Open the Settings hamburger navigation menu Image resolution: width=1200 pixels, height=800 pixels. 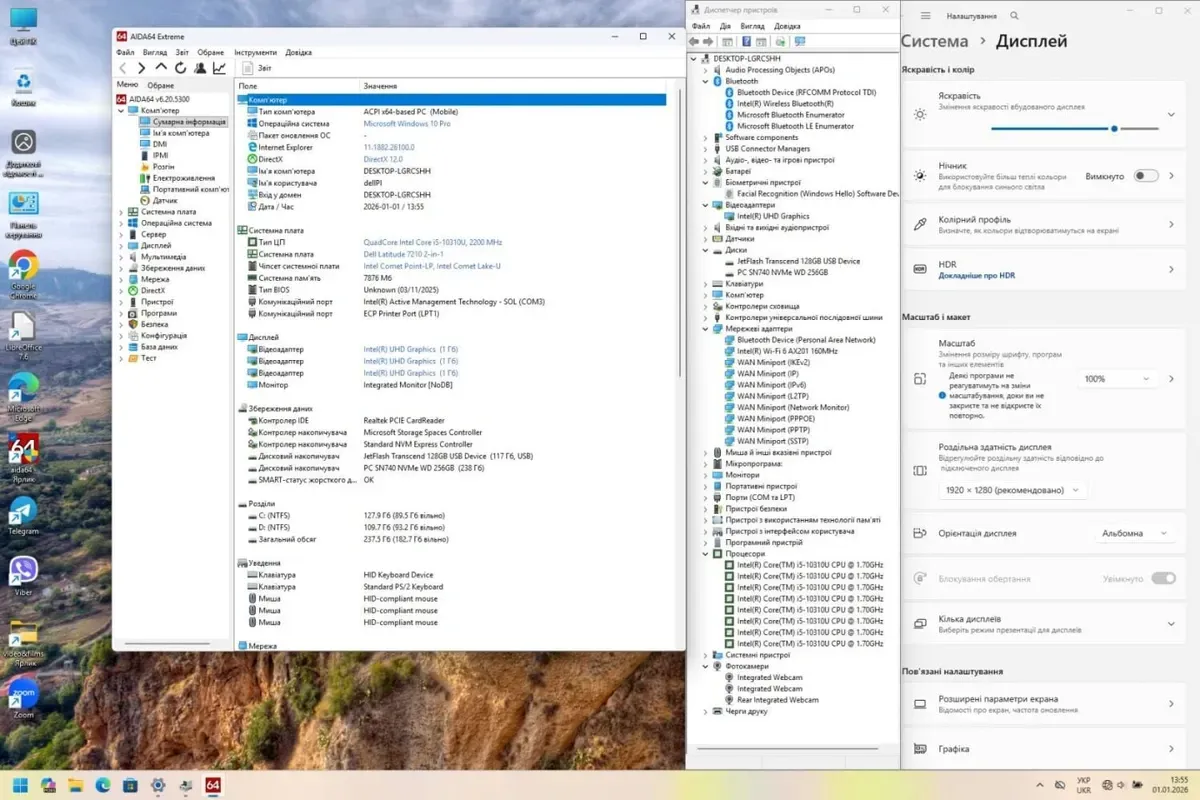(x=925, y=16)
